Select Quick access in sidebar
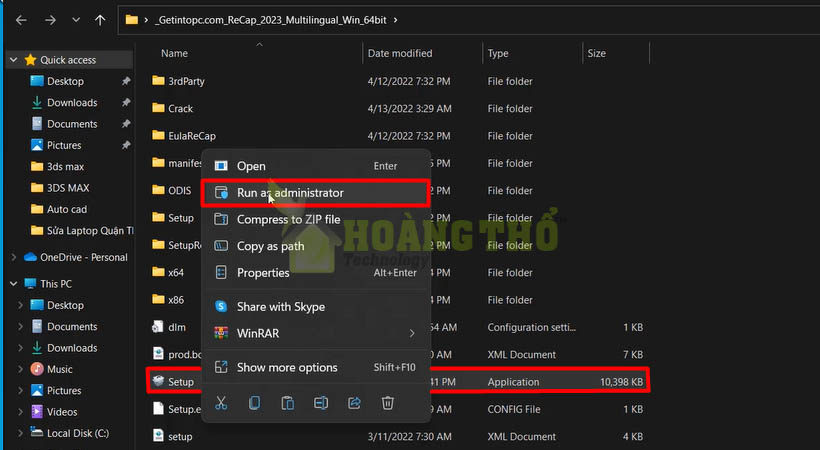 [68, 60]
